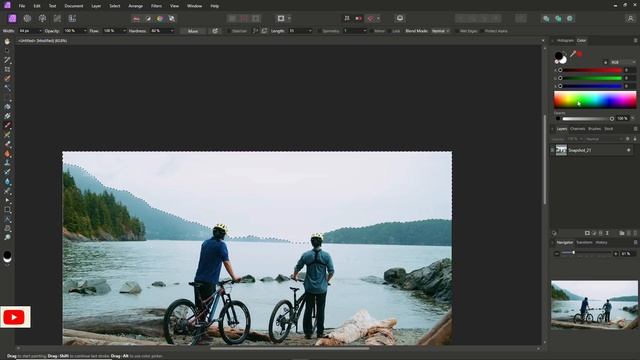
Task: Switch to the Photo persona icon
Action: click(x=12, y=18)
